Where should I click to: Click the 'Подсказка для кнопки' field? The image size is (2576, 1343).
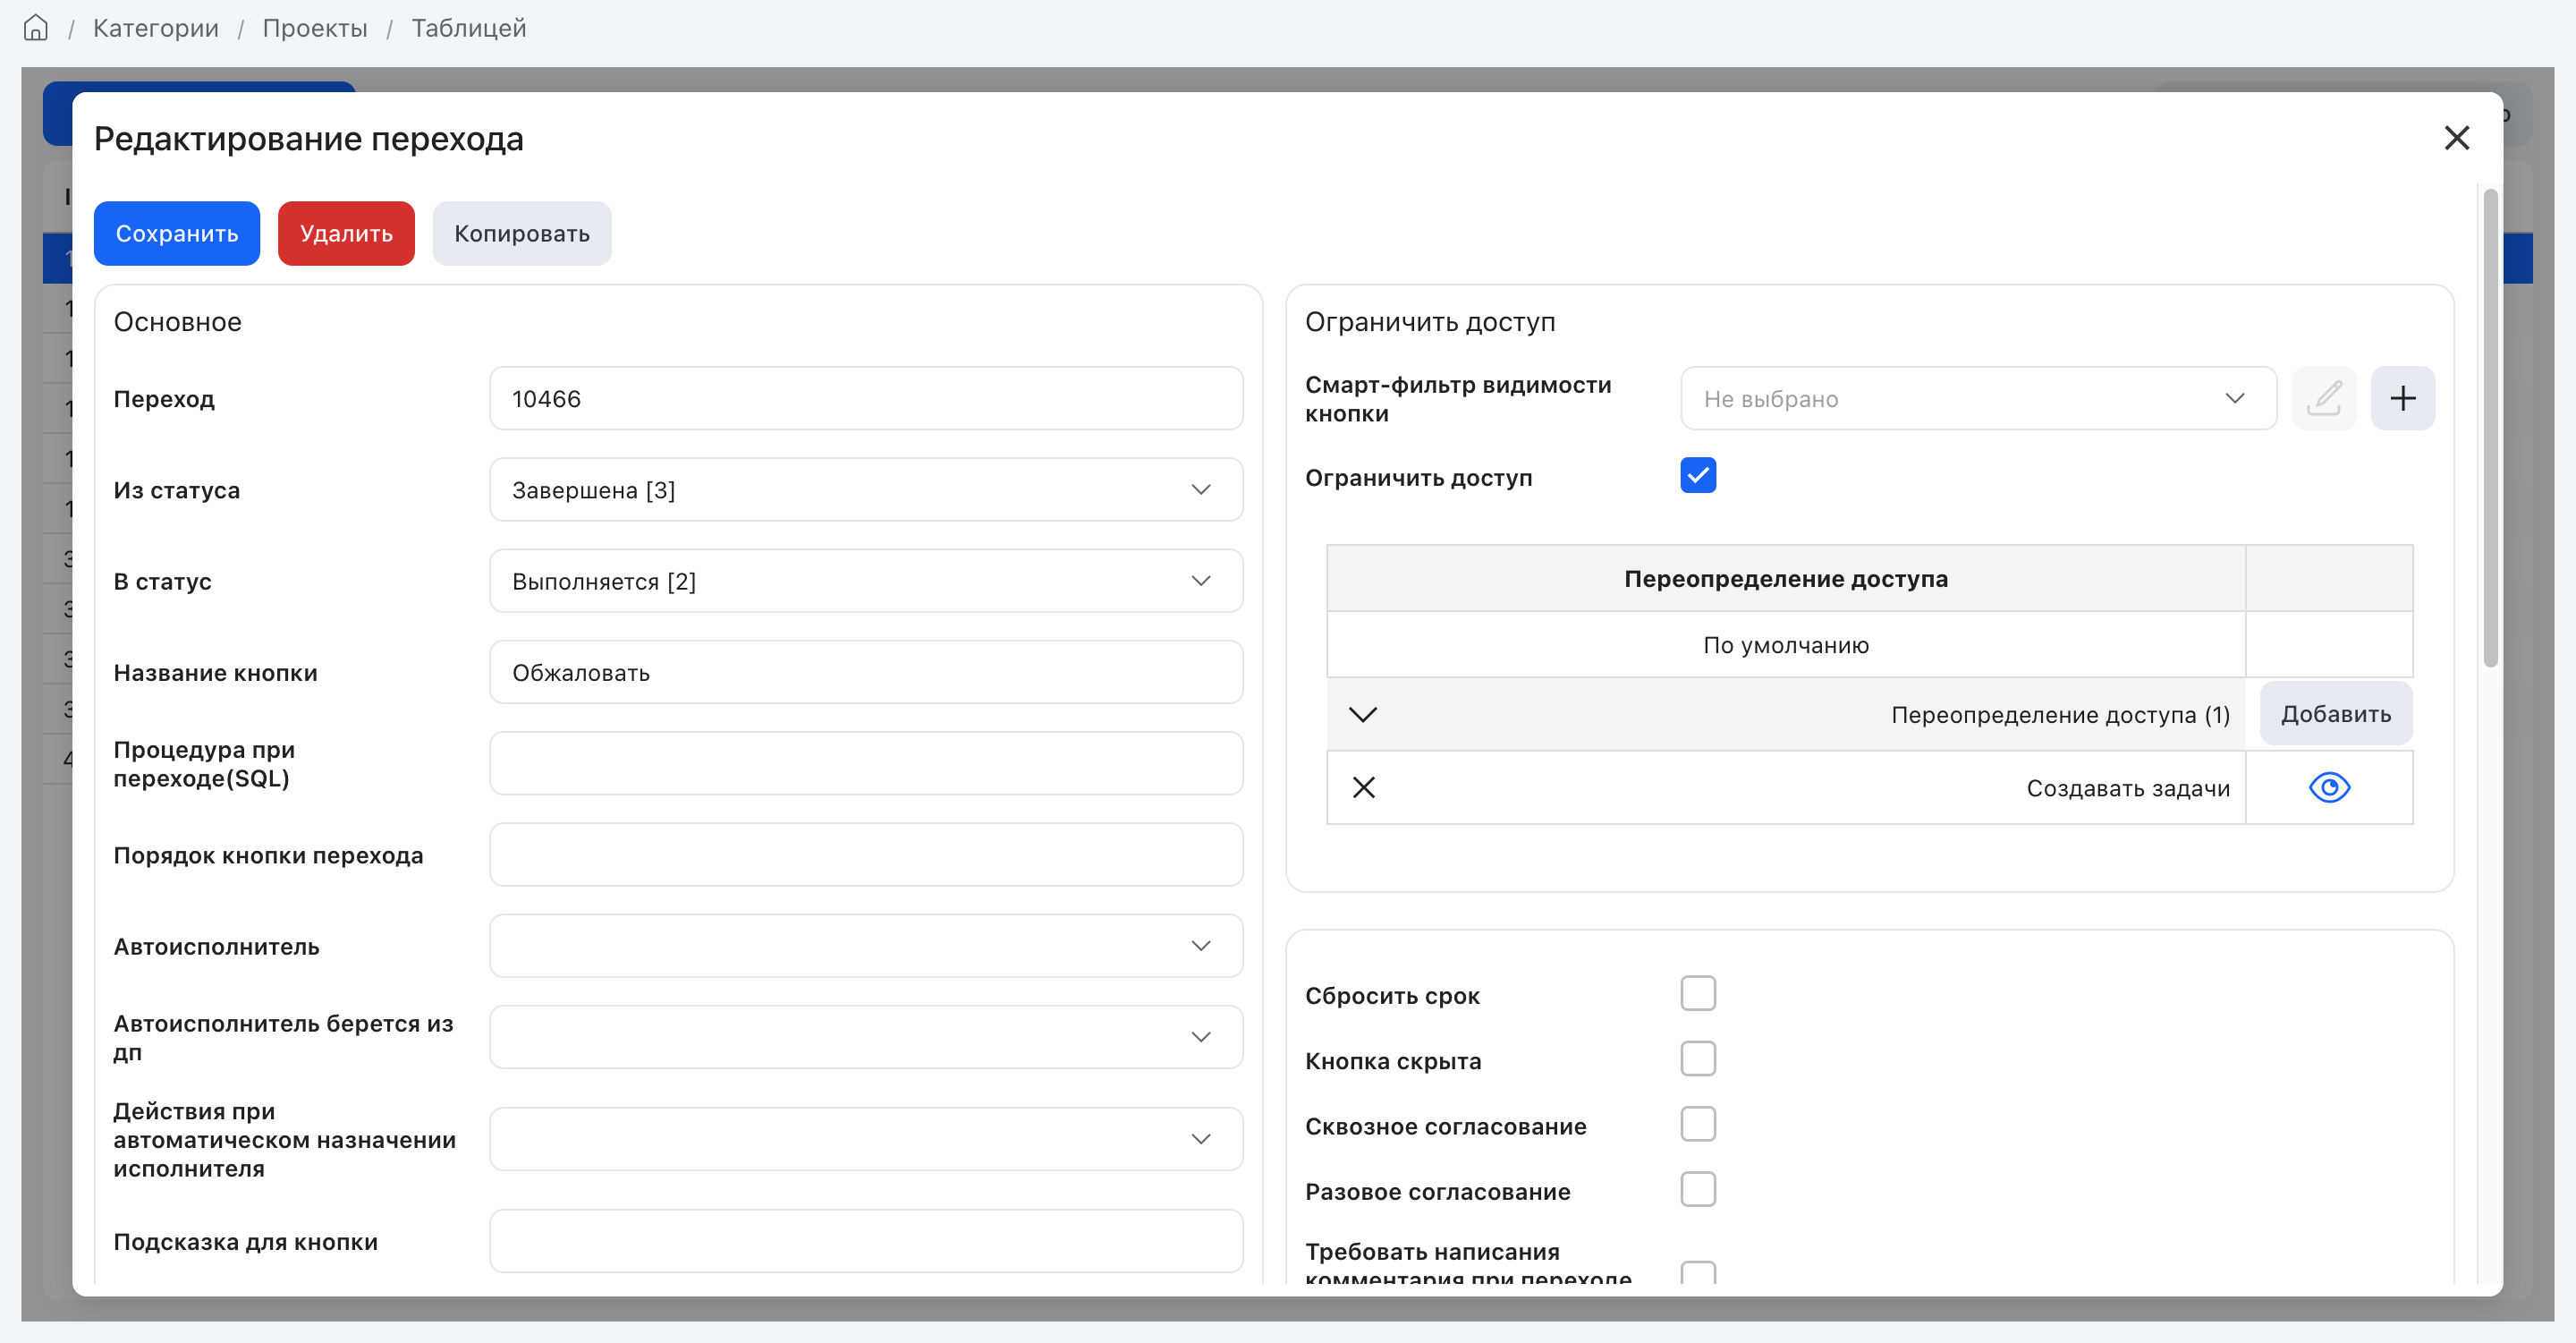866,1241
